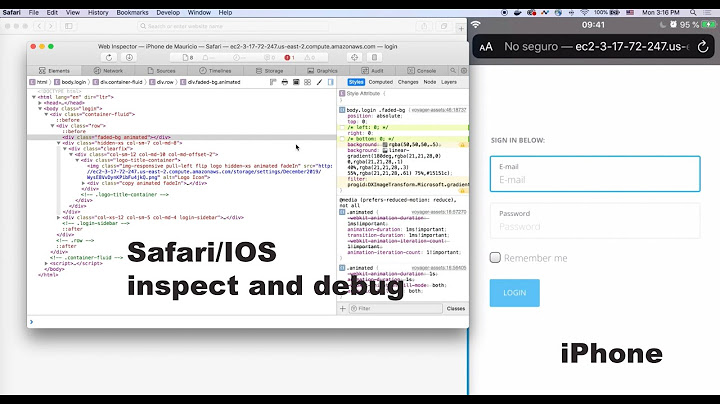Select the div faded-bg animated row

[181, 137]
